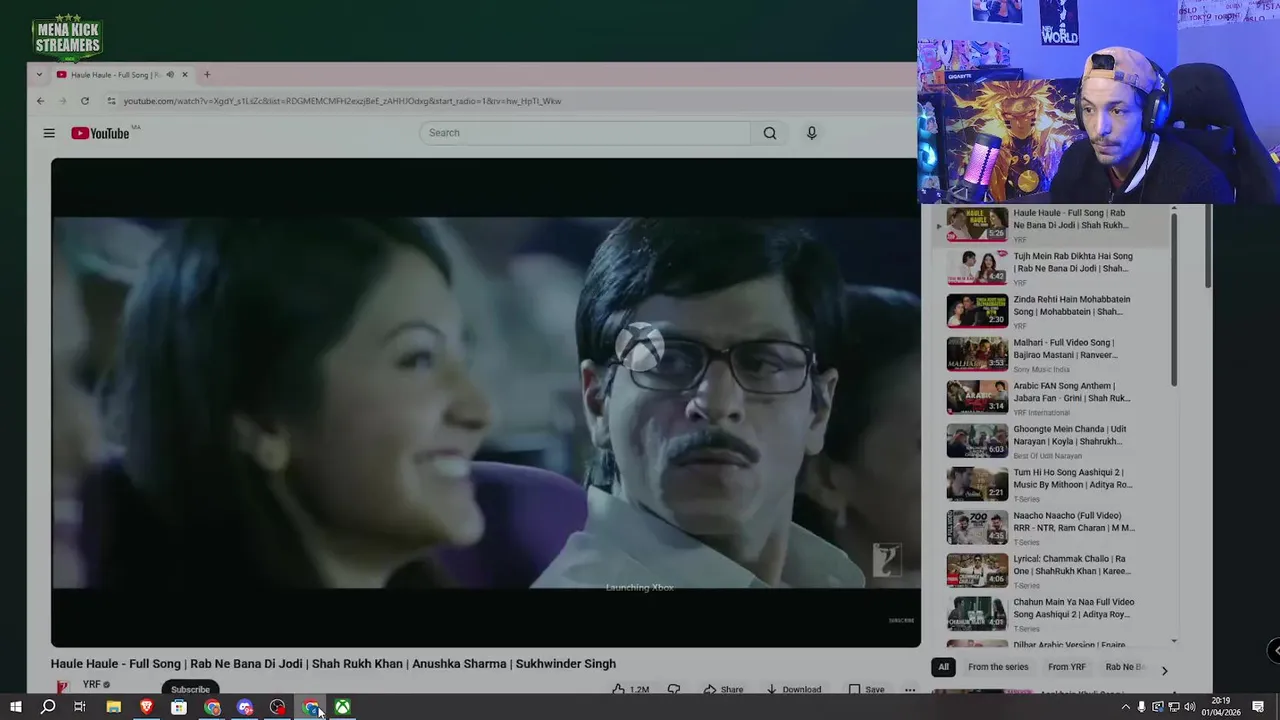Select the Rab Ne chip

[x=1125, y=667]
